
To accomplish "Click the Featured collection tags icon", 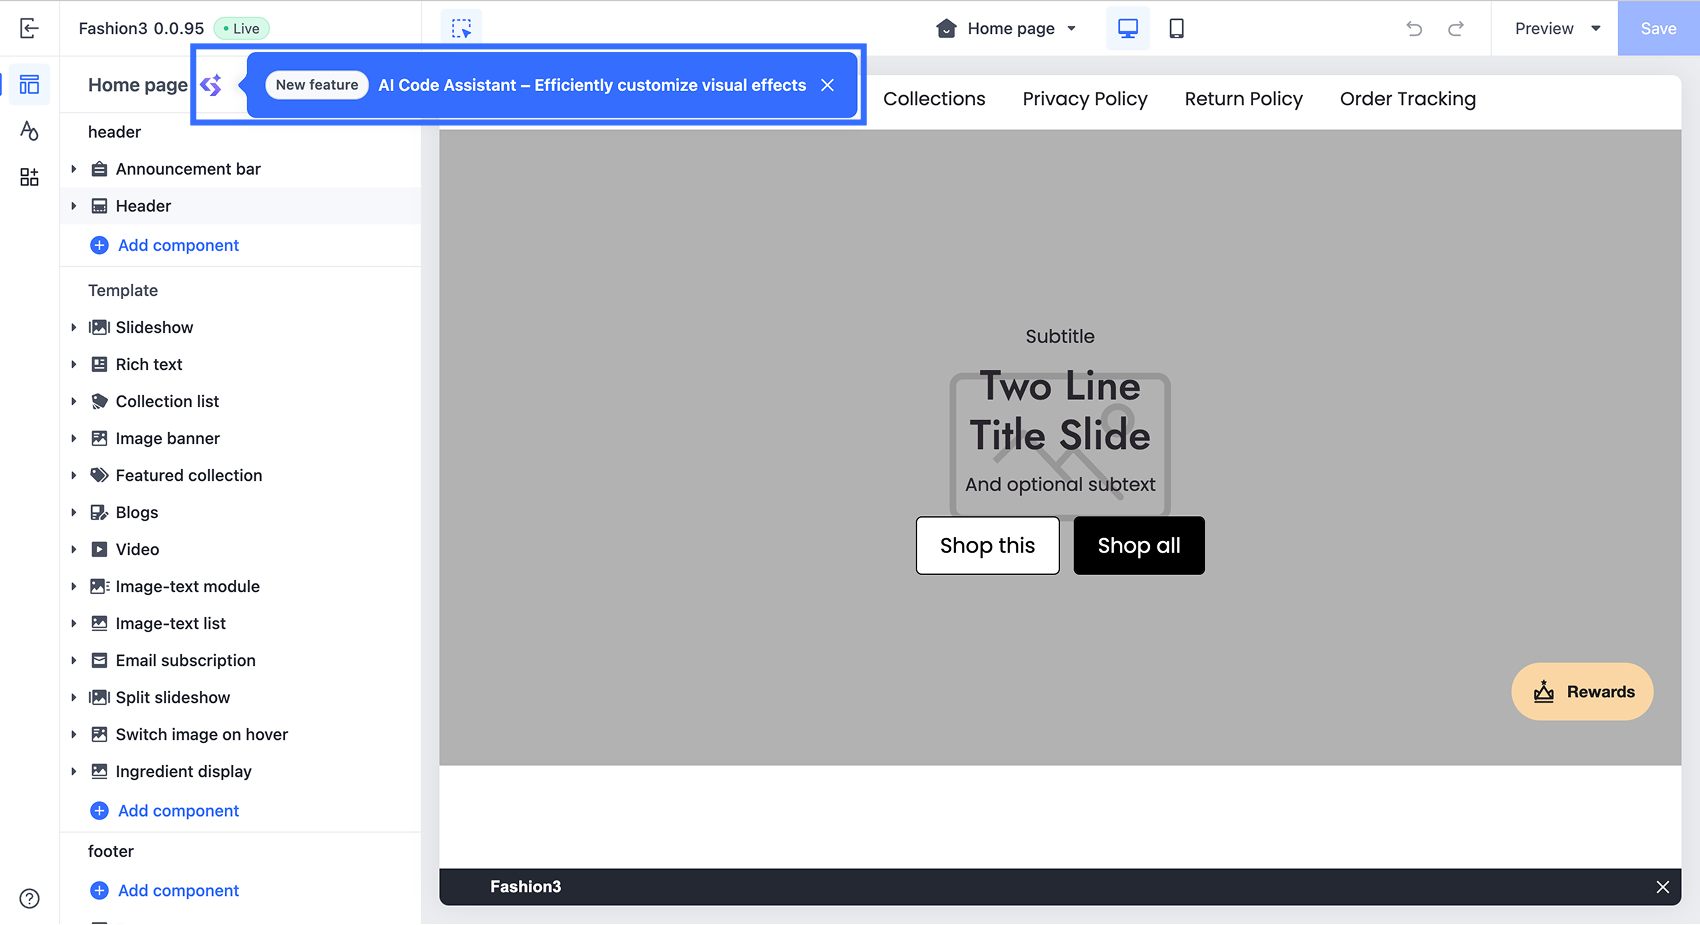I will coord(99,475).
